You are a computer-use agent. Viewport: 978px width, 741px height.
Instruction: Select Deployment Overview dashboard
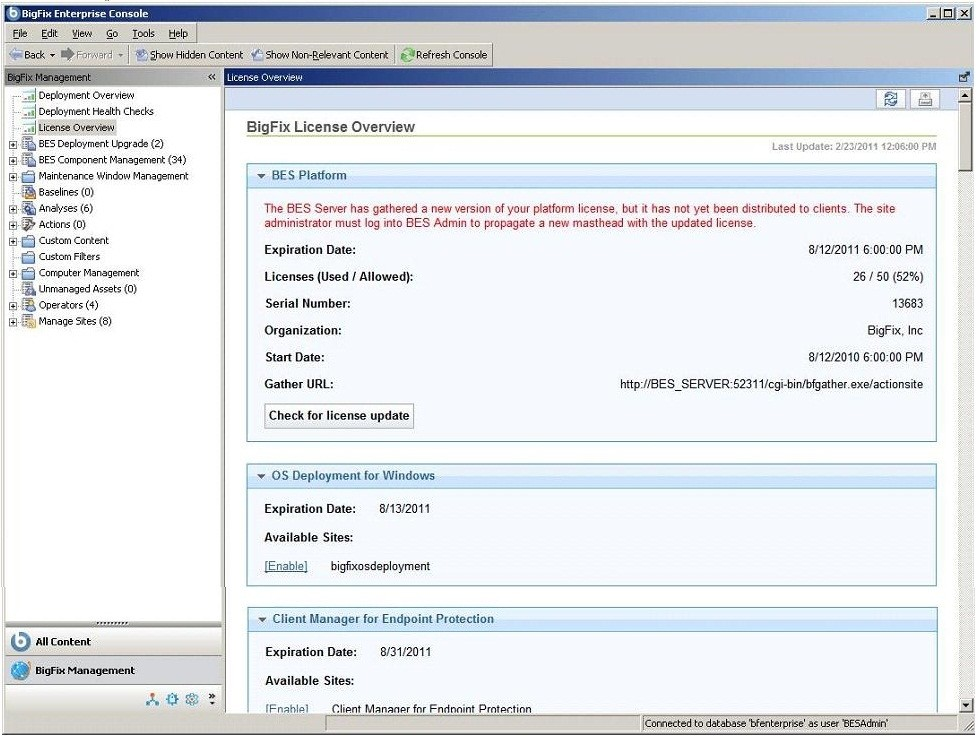click(x=86, y=95)
